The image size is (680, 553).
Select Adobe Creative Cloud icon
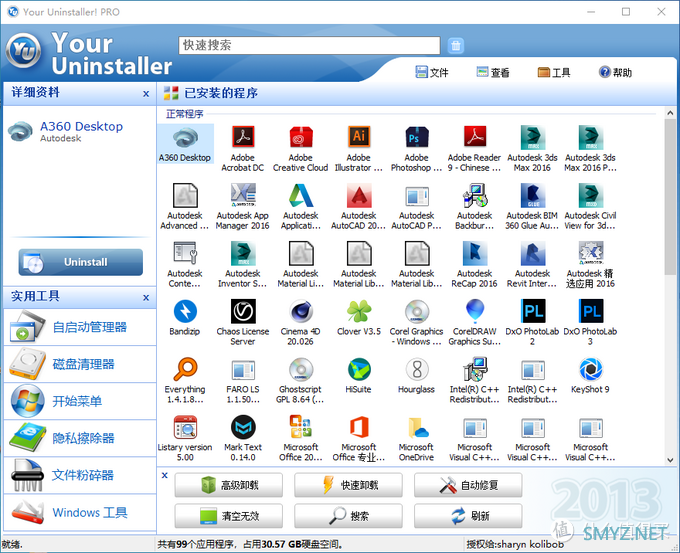tap(301, 138)
